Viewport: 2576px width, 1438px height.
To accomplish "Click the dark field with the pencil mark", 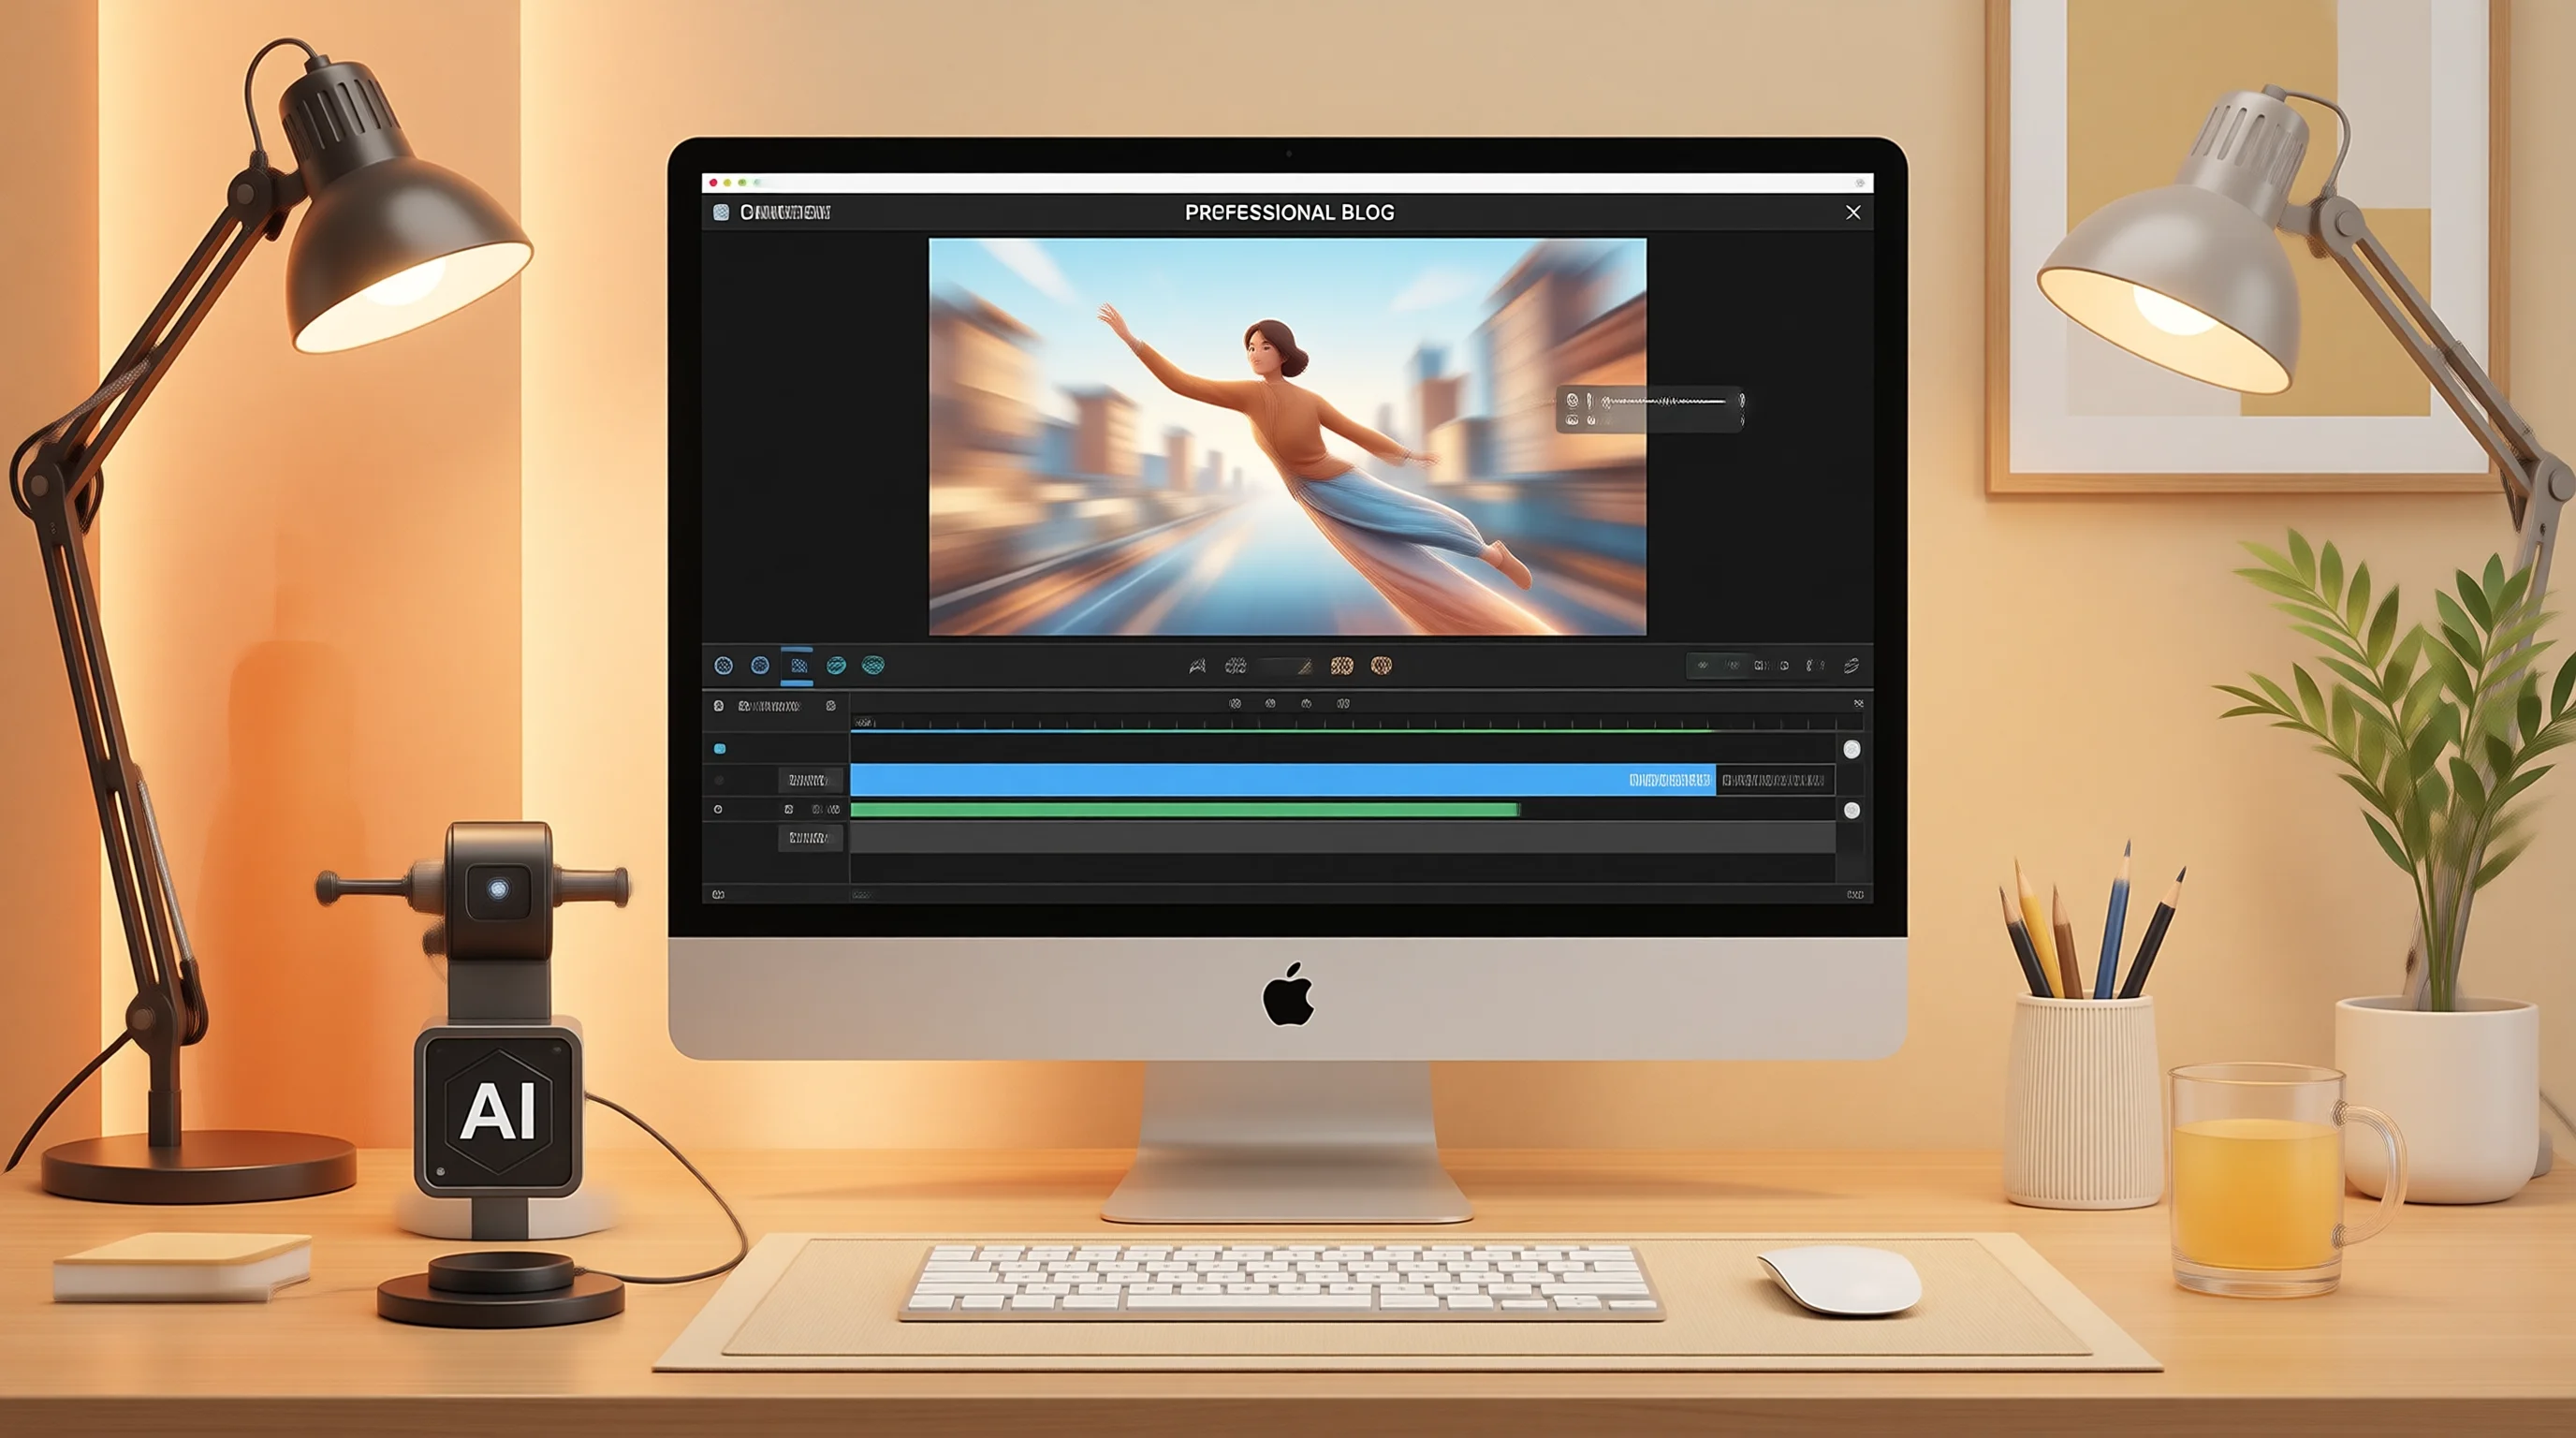I will (x=1285, y=666).
